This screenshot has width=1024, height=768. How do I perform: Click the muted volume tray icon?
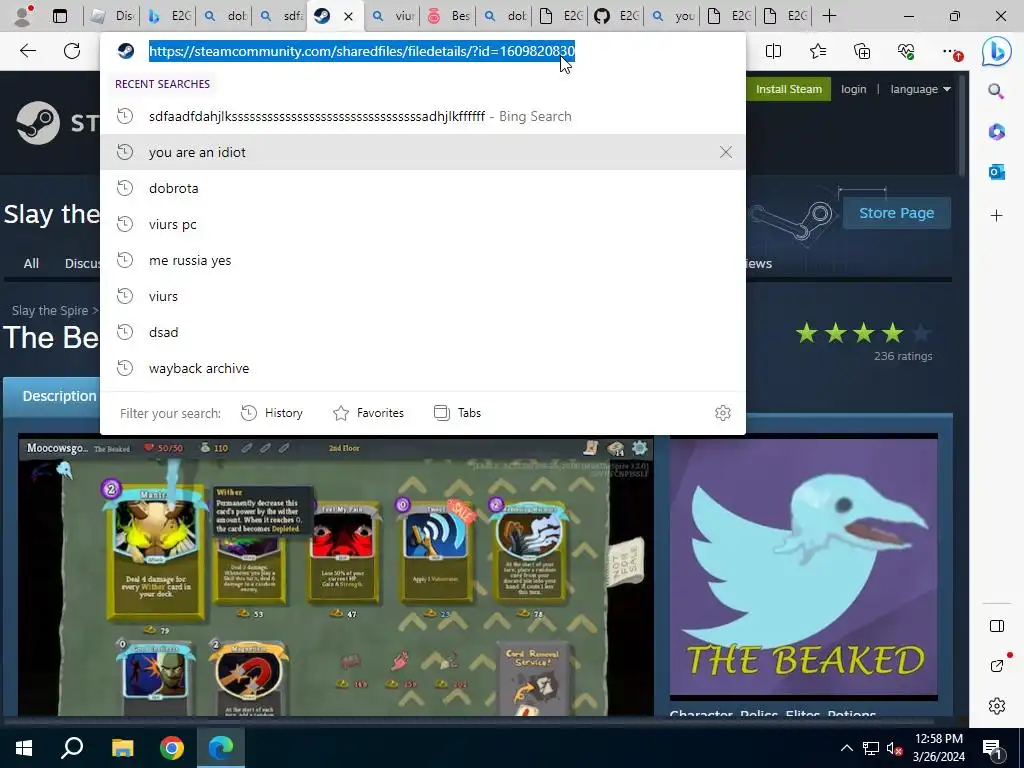click(893, 748)
